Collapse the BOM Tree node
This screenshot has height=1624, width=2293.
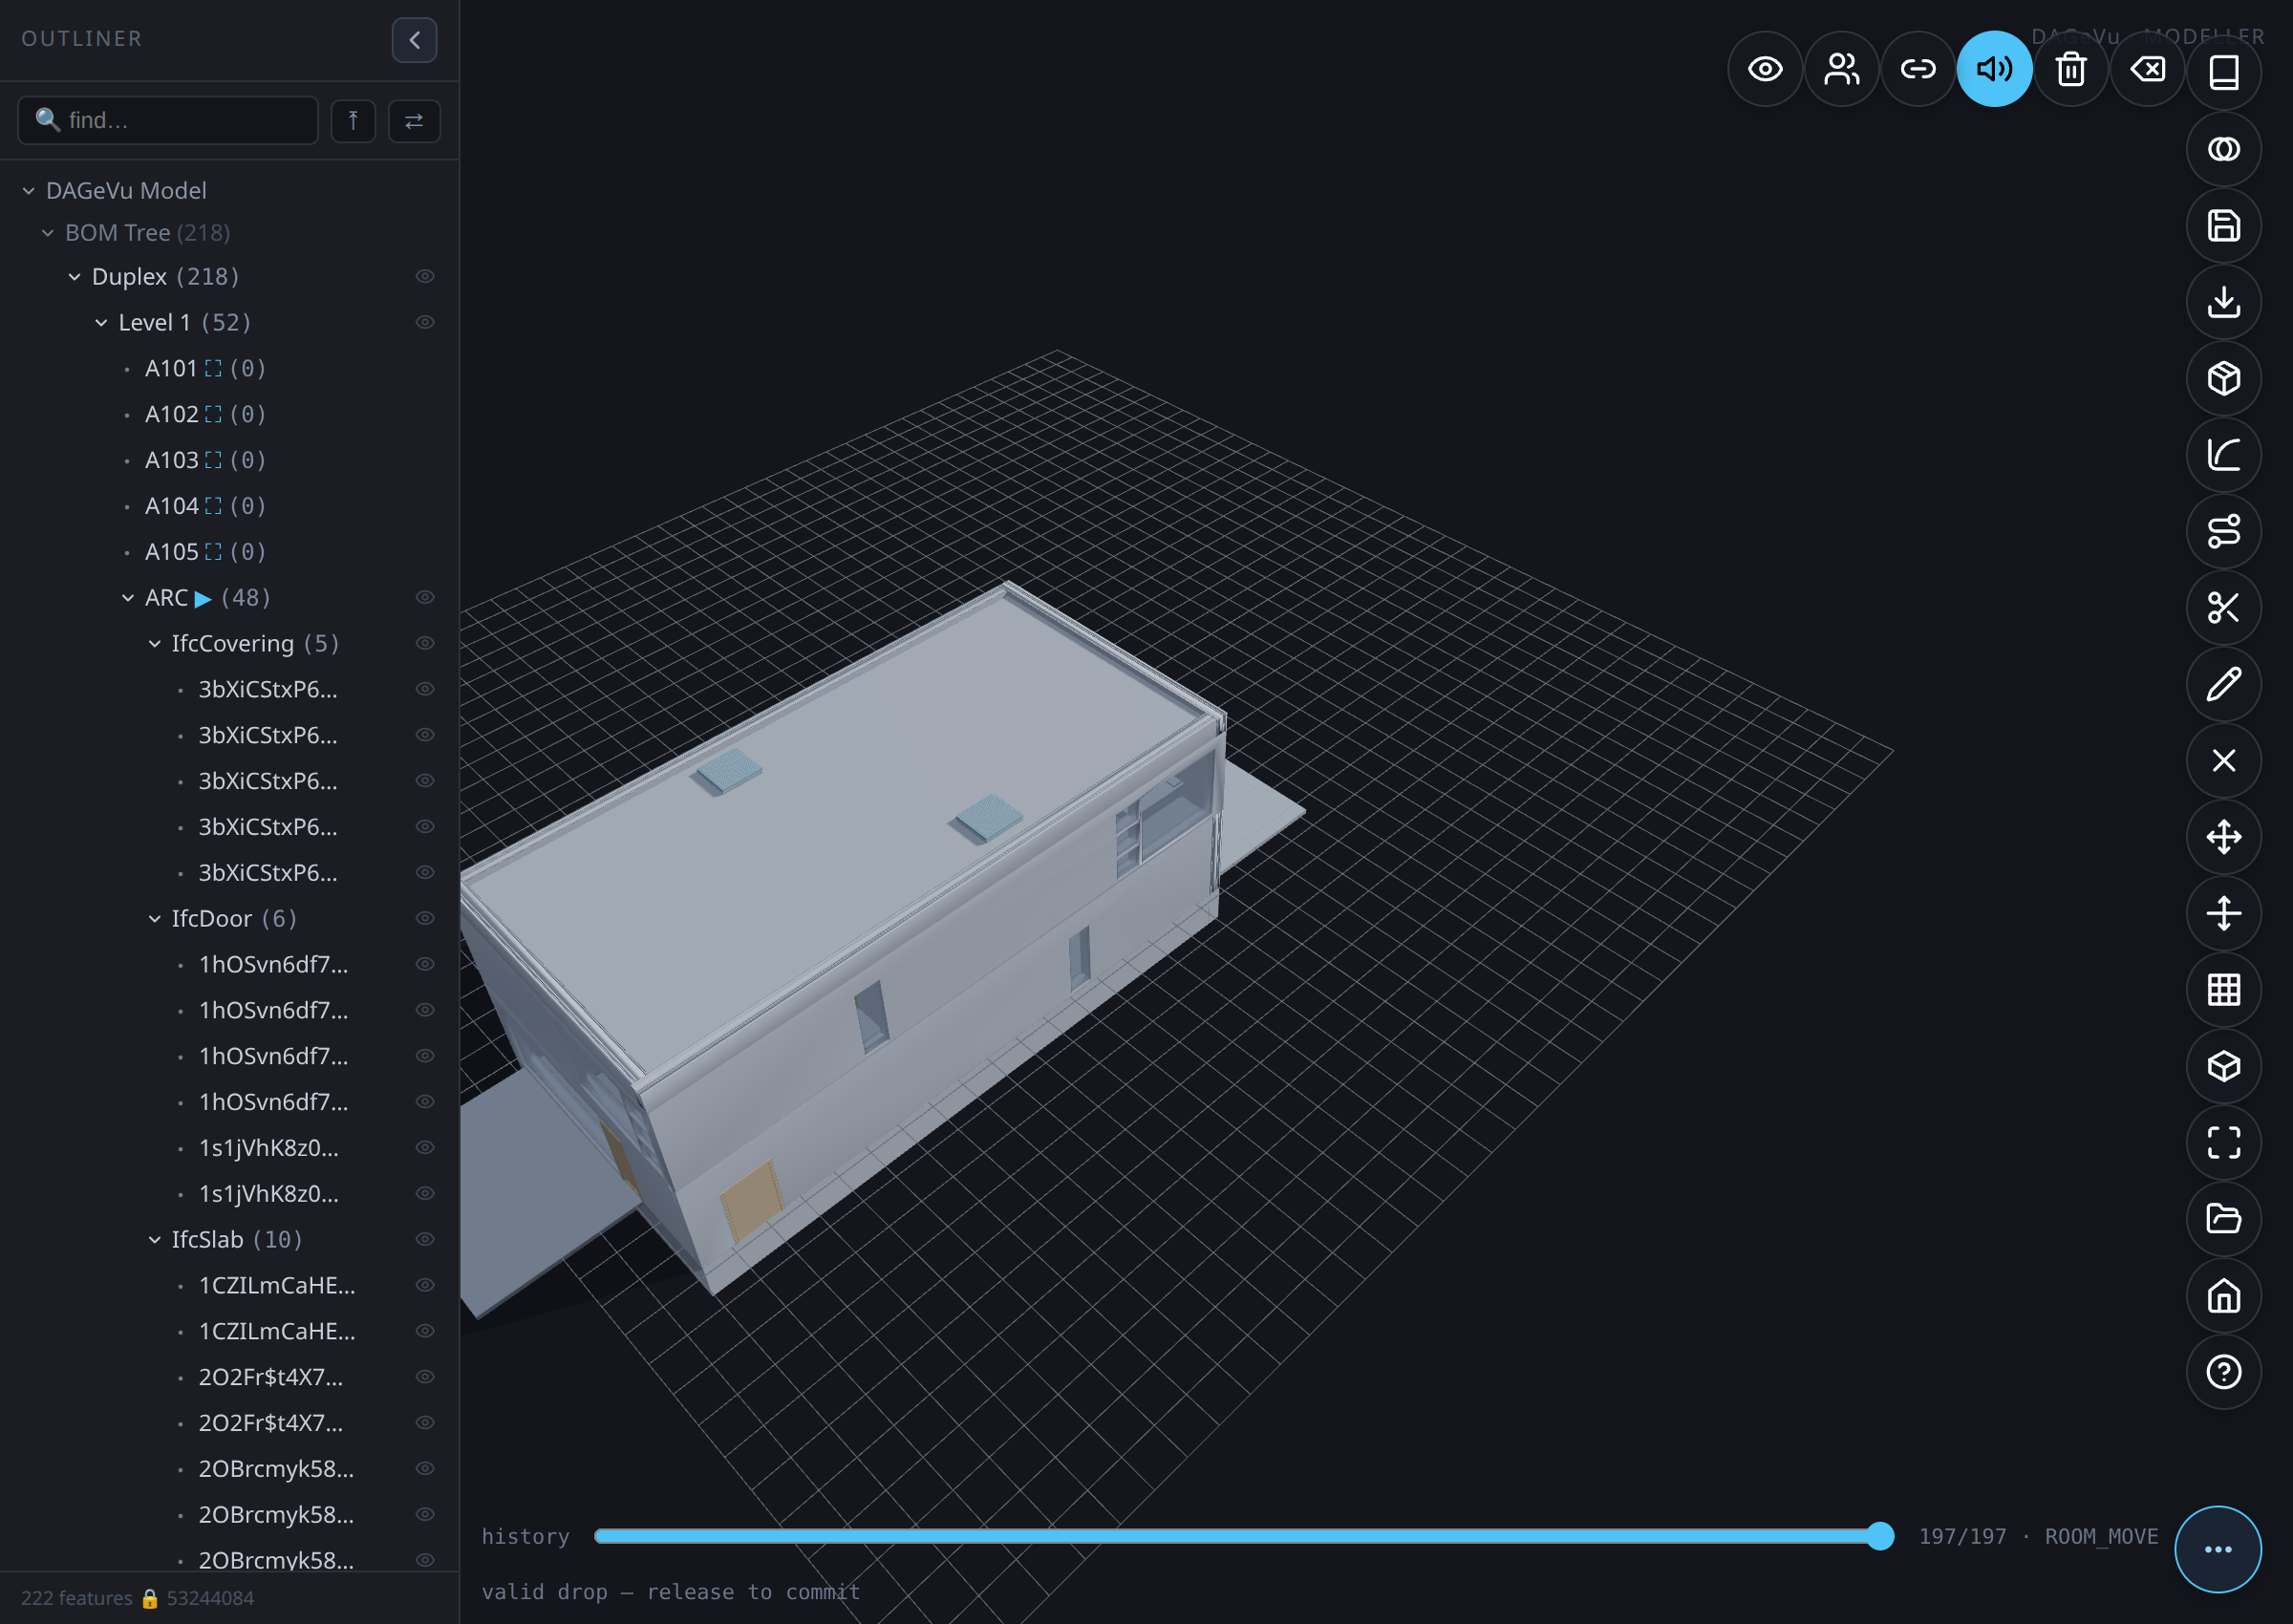pyautogui.click(x=48, y=233)
